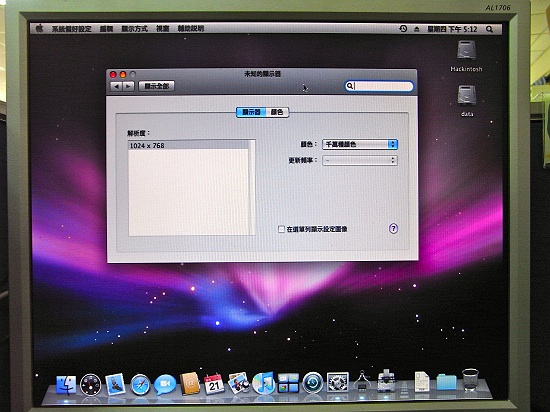Image resolution: width=550 pixels, height=412 pixels.
Task: Open the display preferences help button
Action: (x=393, y=229)
